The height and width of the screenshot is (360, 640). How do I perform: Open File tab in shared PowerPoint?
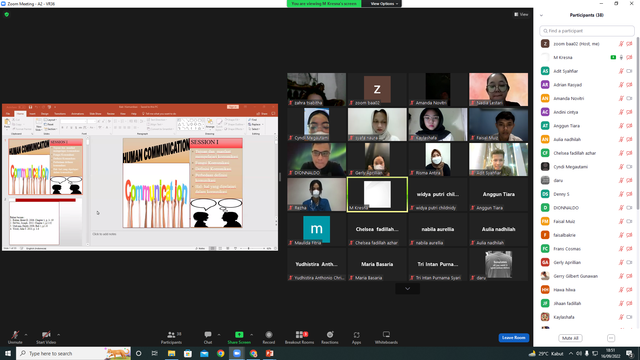pyautogui.click(x=8, y=114)
